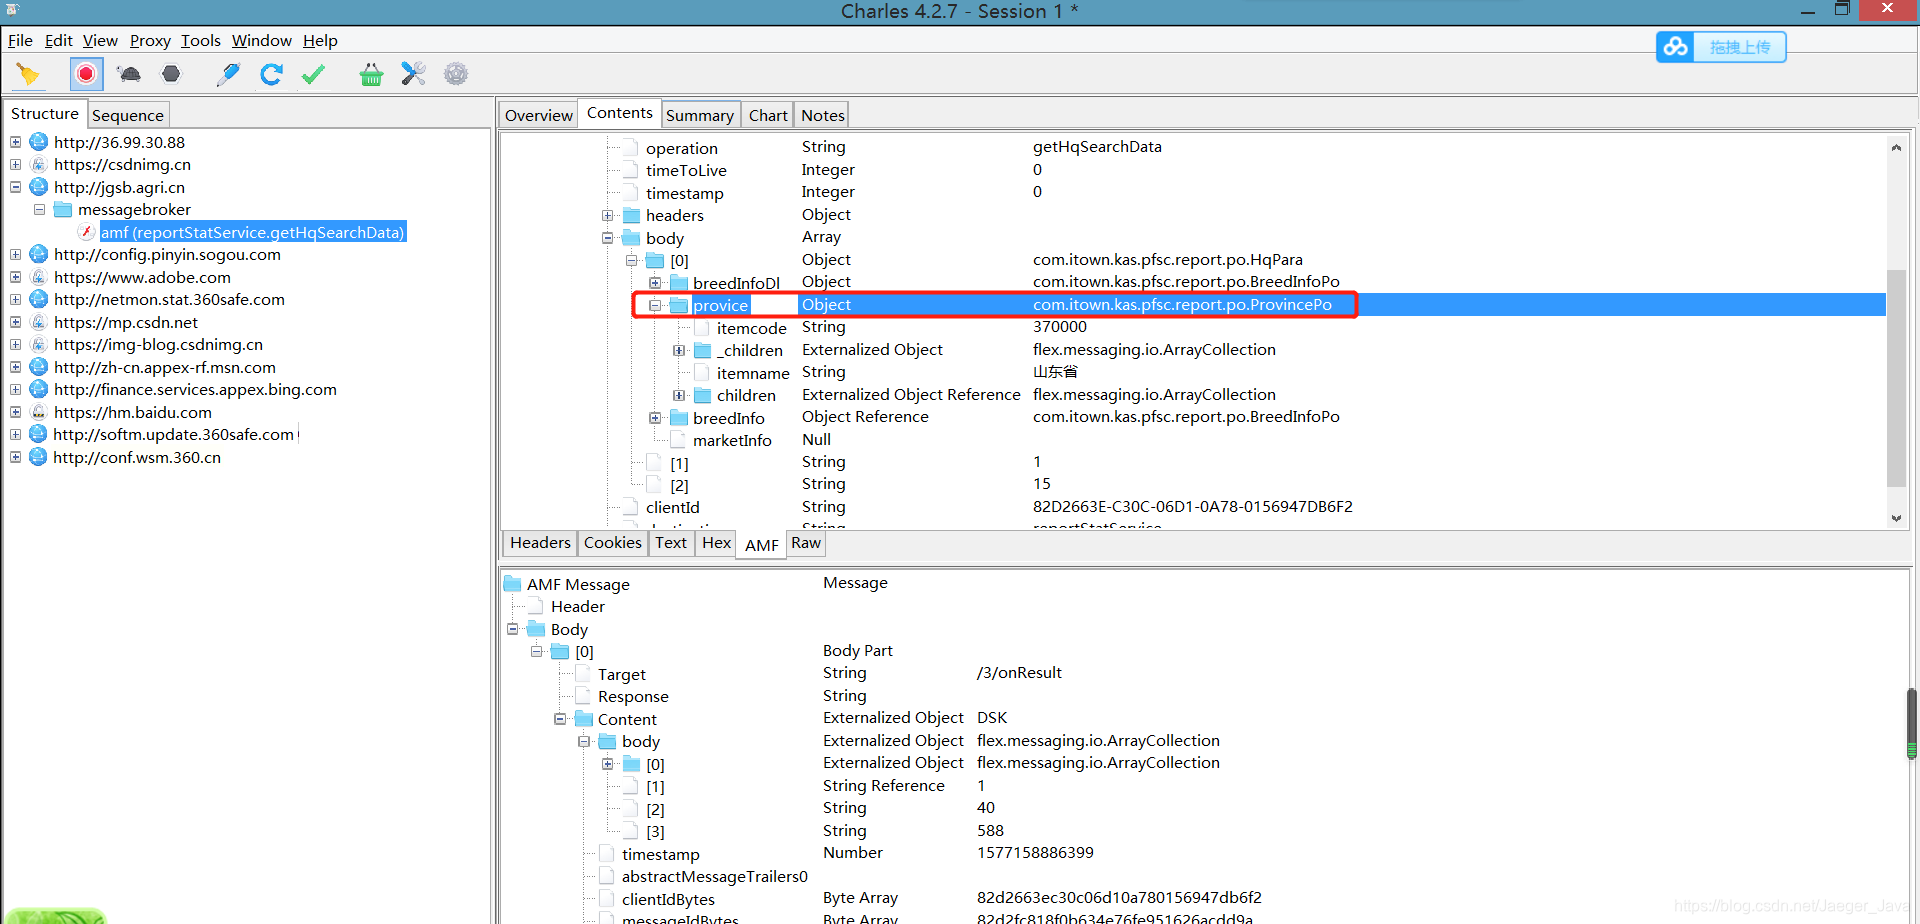The height and width of the screenshot is (924, 1920).
Task: Click request pane scroll down arrow
Action: tap(1896, 518)
